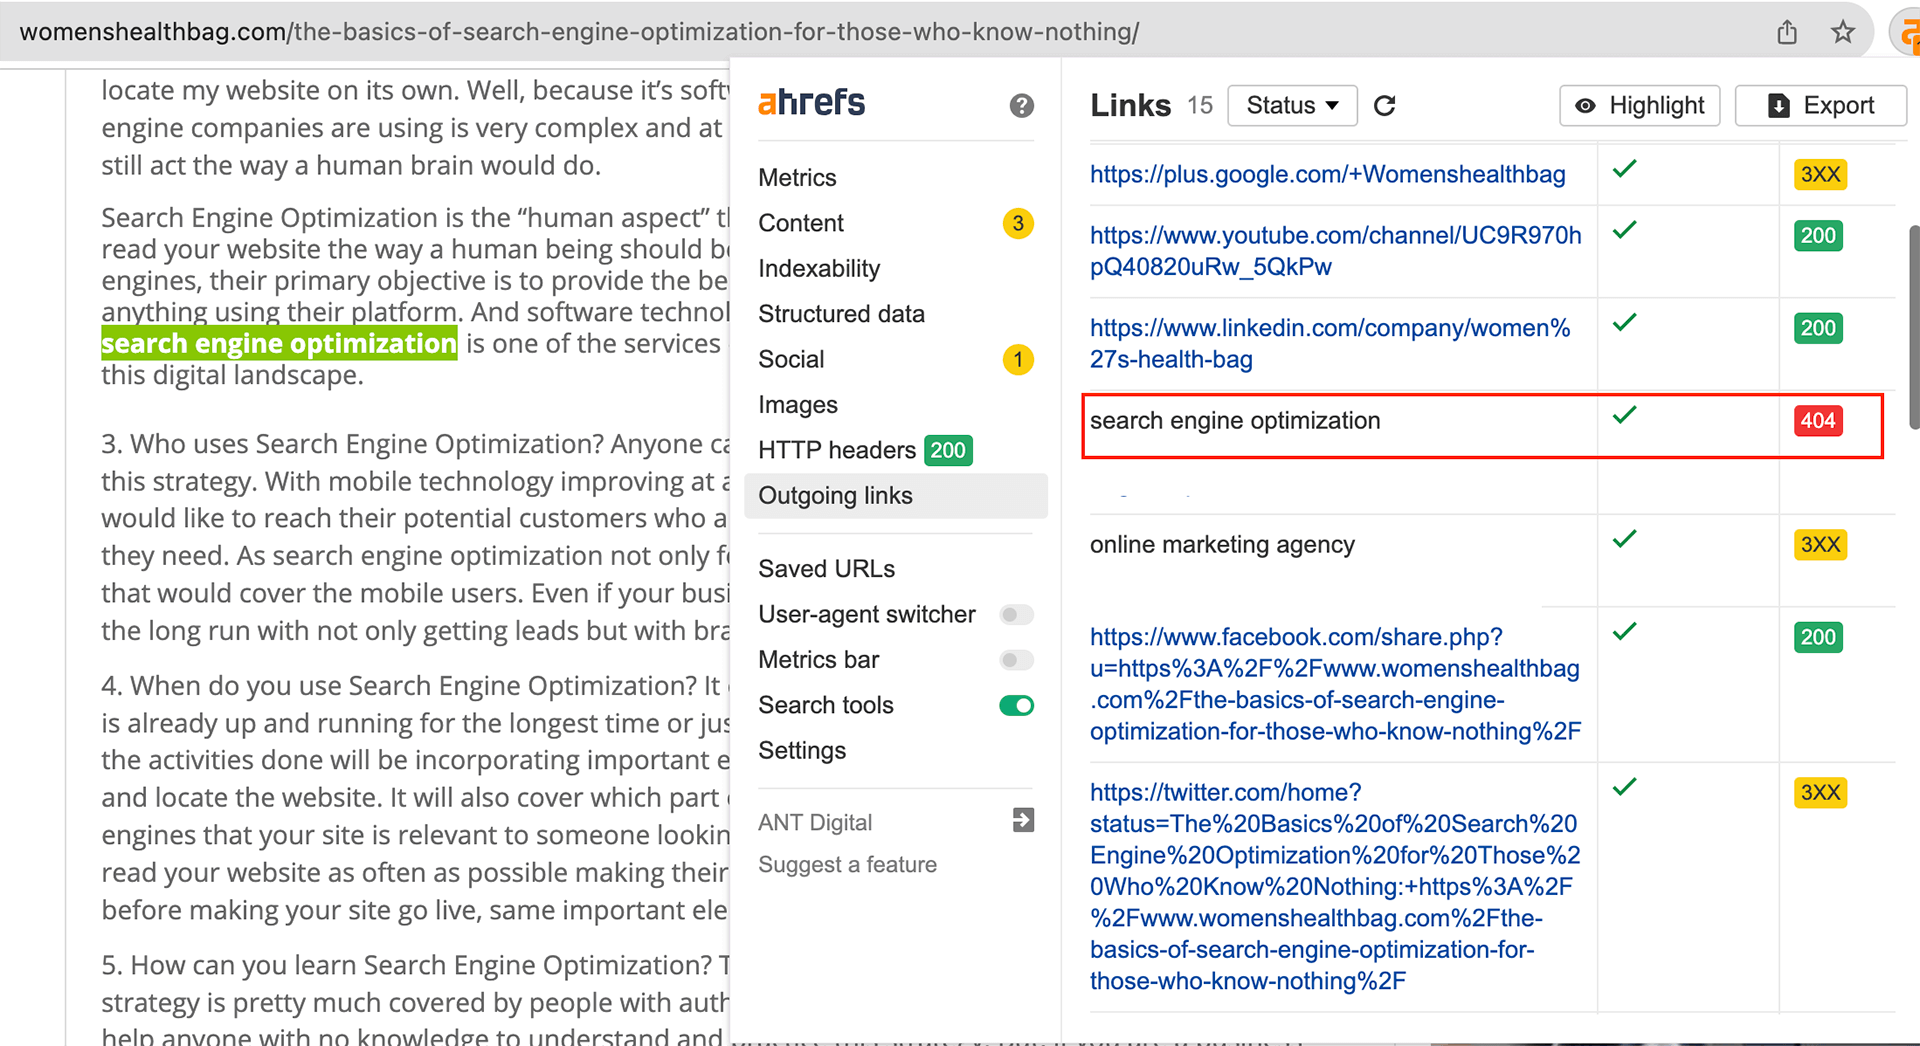
Task: Click checkmark in plus.google.com row
Action: [1625, 169]
